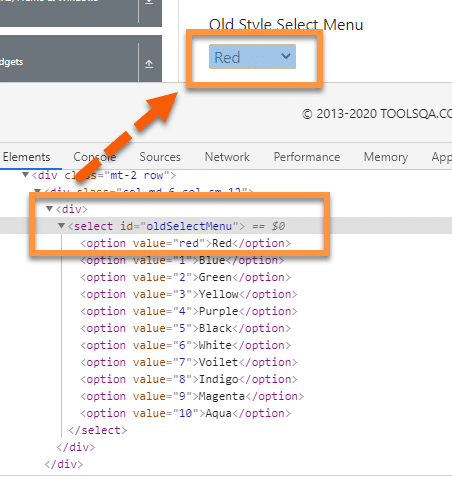The image size is (452, 478).
Task: Collapse the select oldSelectMenu node triangle
Action: pyautogui.click(x=61, y=226)
